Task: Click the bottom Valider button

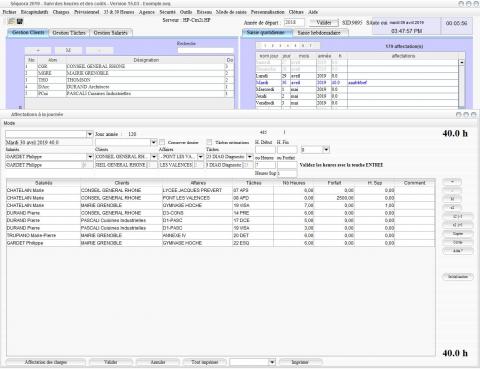Action: pyautogui.click(x=110, y=362)
